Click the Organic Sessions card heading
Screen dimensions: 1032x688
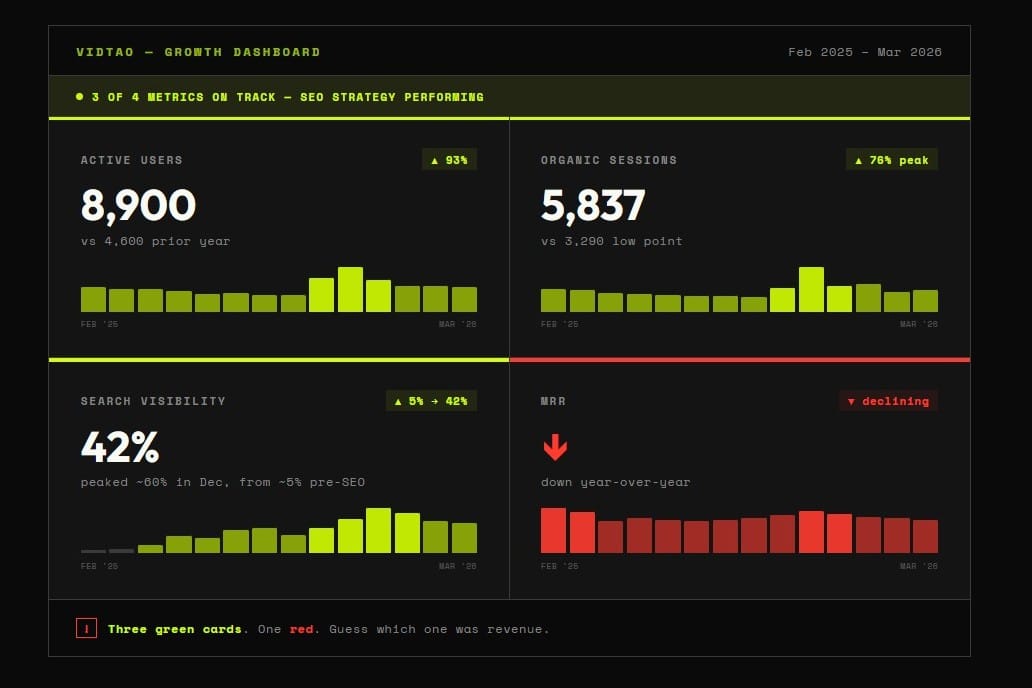tap(609, 160)
